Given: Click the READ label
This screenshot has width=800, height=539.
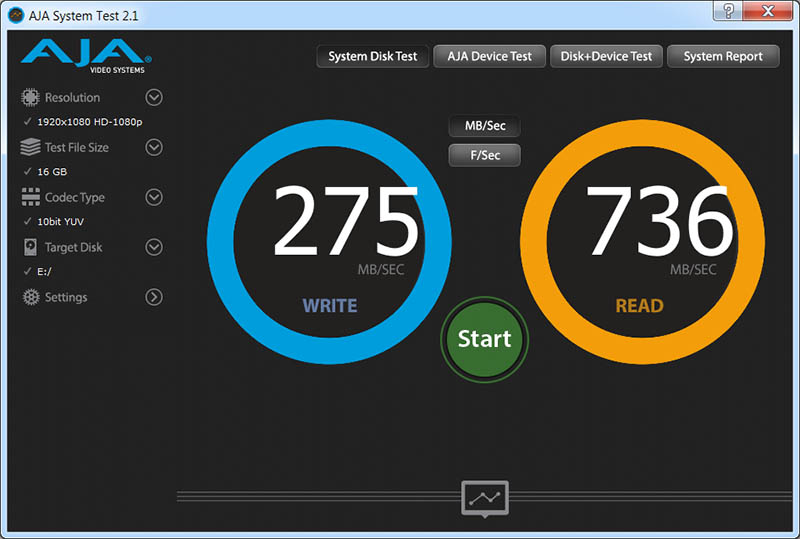Looking at the screenshot, I should [x=639, y=306].
